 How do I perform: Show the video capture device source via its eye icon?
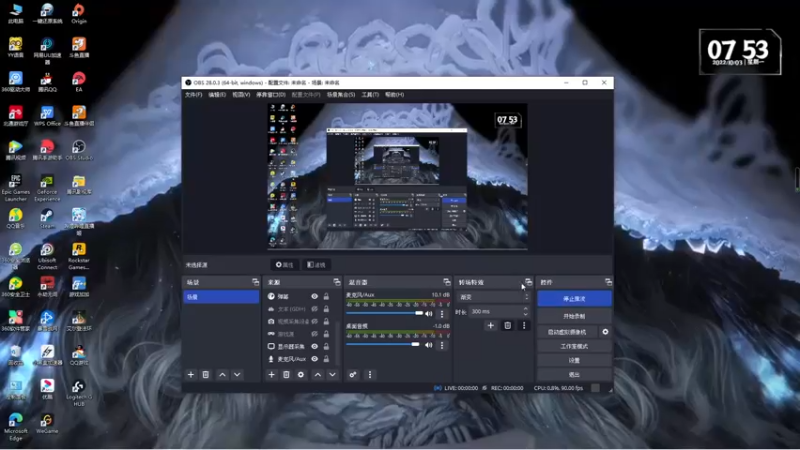point(315,321)
